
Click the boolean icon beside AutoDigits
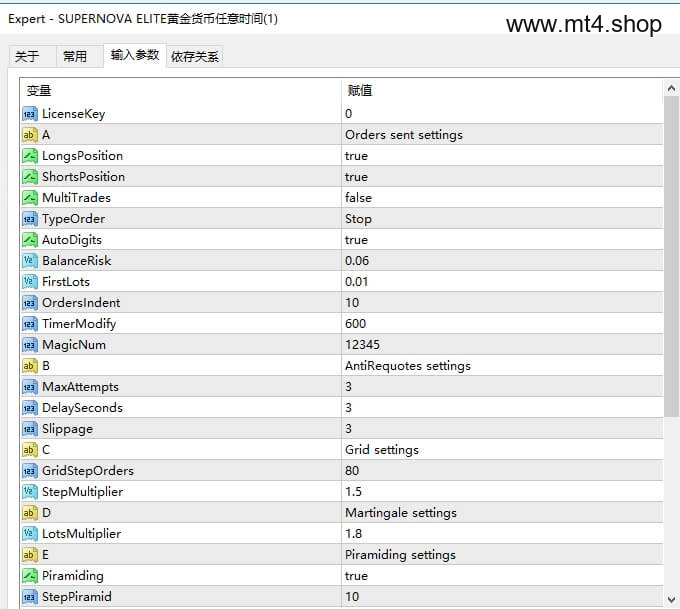pos(29,240)
